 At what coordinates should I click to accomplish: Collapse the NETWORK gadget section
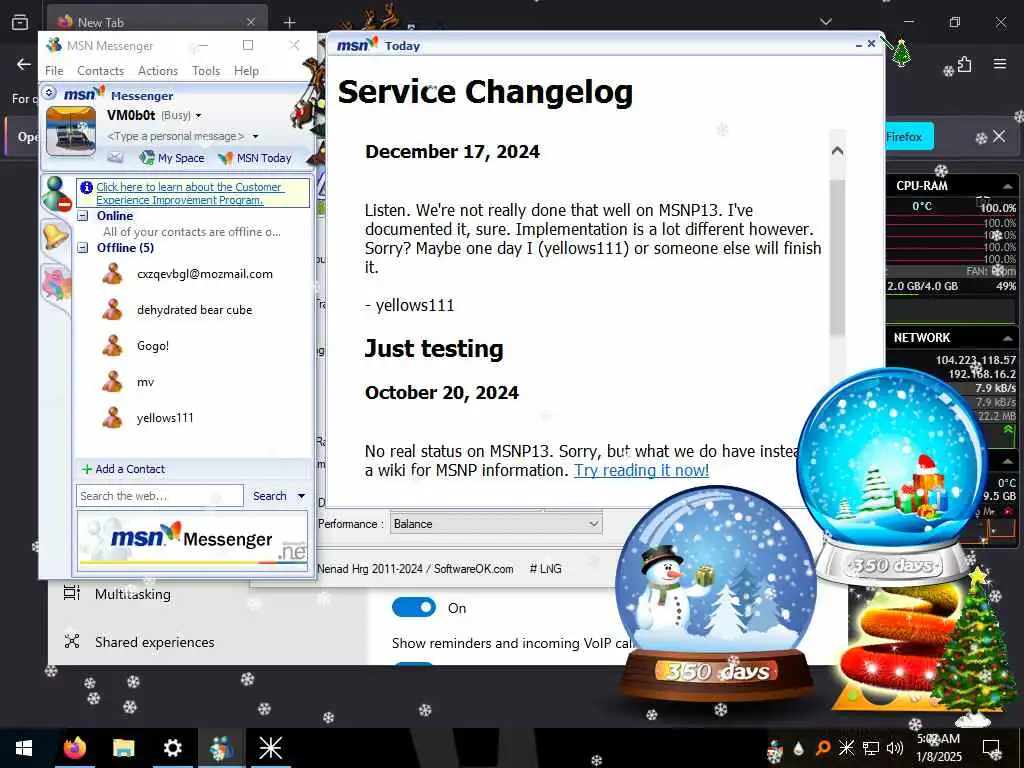click(x=1008, y=338)
